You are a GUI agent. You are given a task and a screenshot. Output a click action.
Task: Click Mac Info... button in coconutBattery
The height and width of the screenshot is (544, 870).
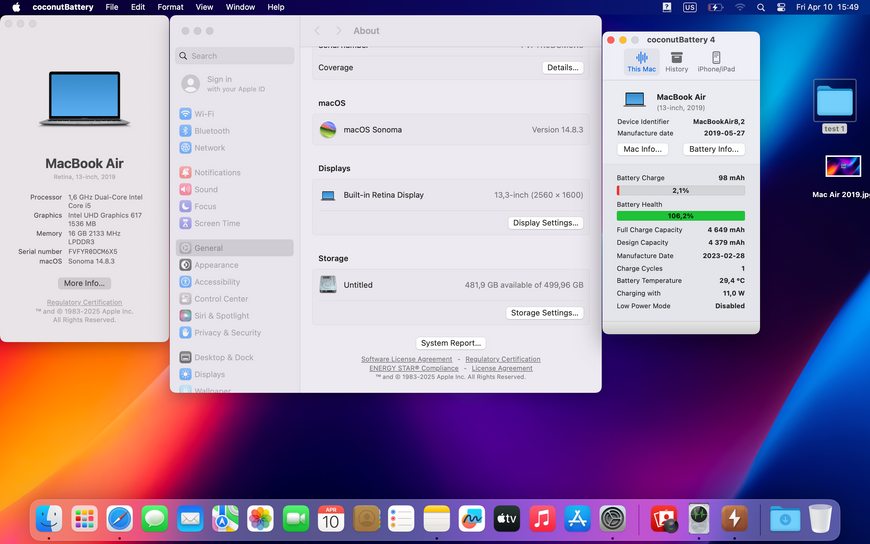643,149
